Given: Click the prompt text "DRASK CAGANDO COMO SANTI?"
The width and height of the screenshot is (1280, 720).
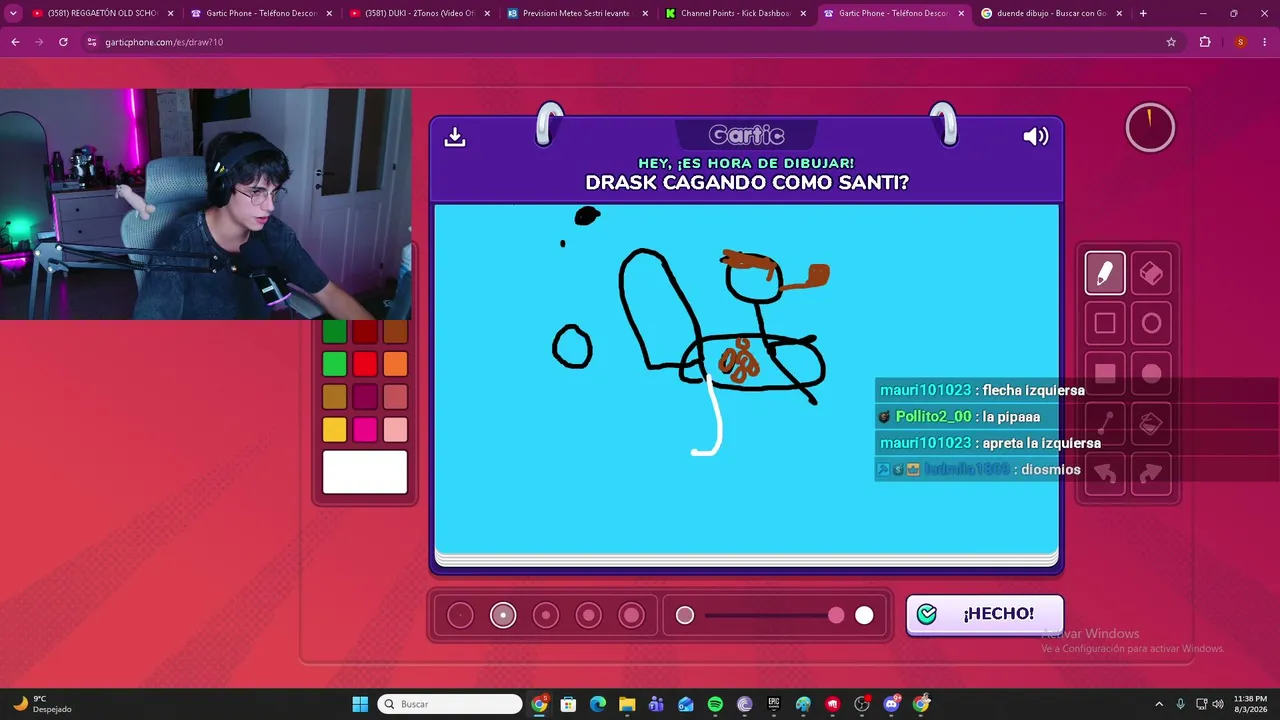Looking at the screenshot, I should 747,183.
